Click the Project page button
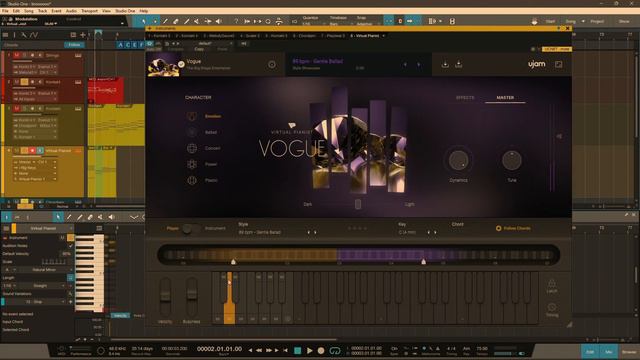 597,21
